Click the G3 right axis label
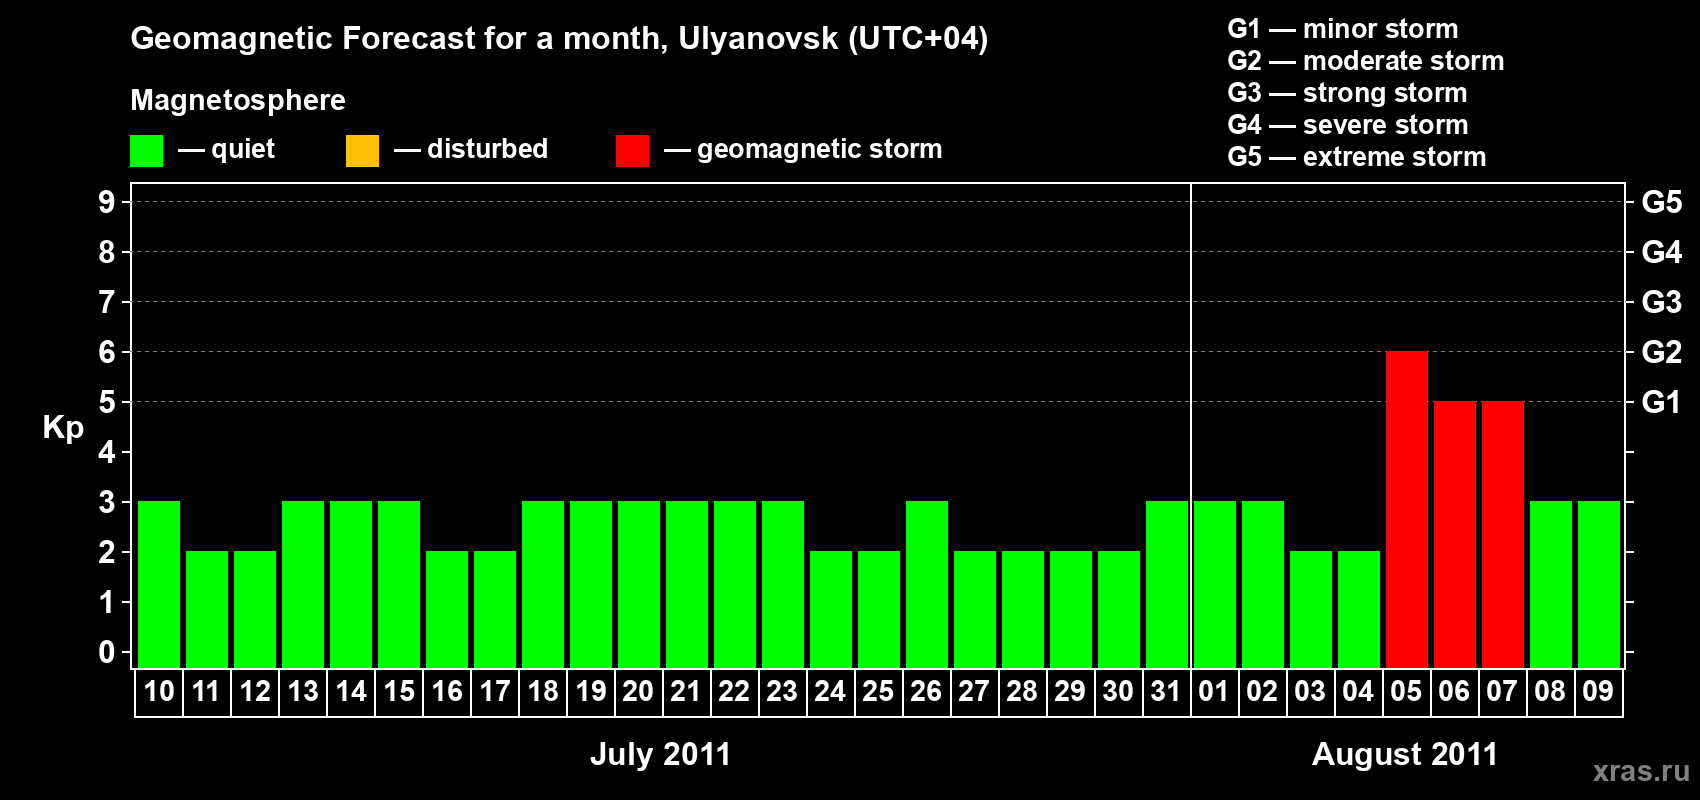This screenshot has height=800, width=1700. [x=1662, y=302]
